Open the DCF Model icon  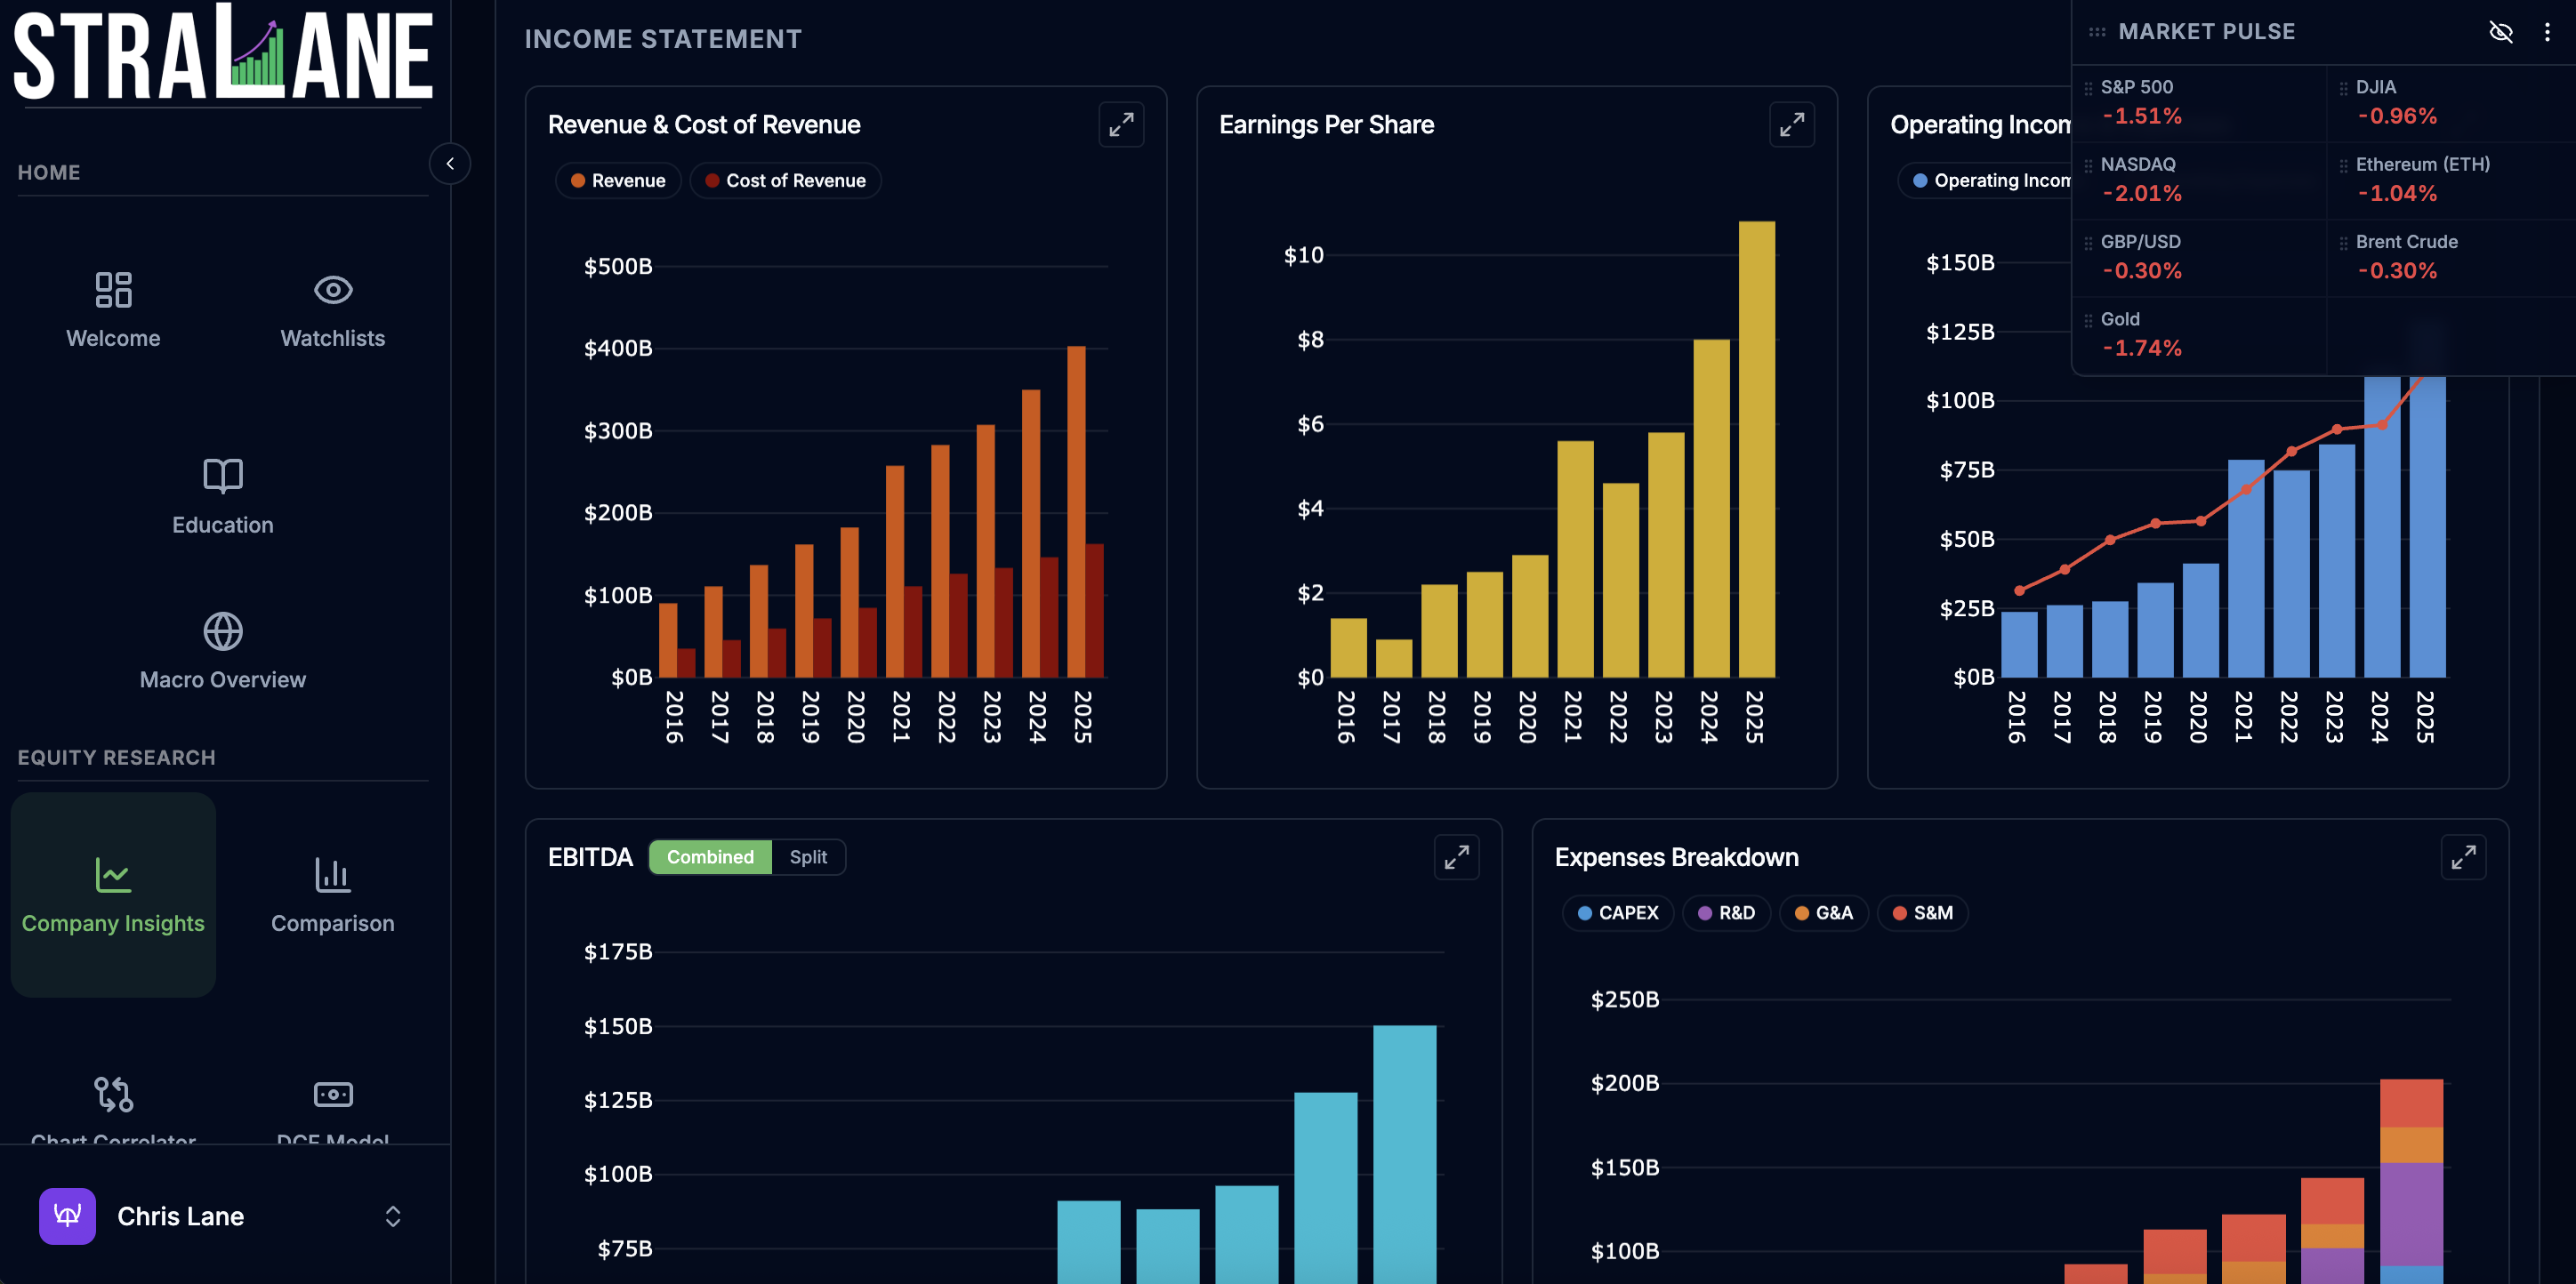[332, 1094]
